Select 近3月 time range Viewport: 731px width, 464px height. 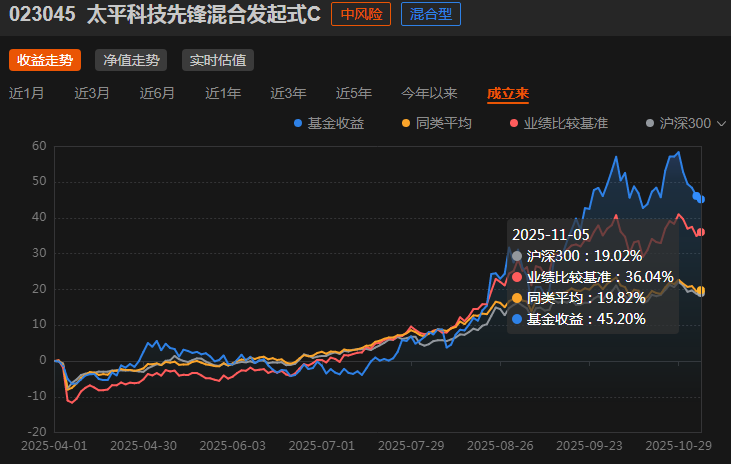click(92, 93)
